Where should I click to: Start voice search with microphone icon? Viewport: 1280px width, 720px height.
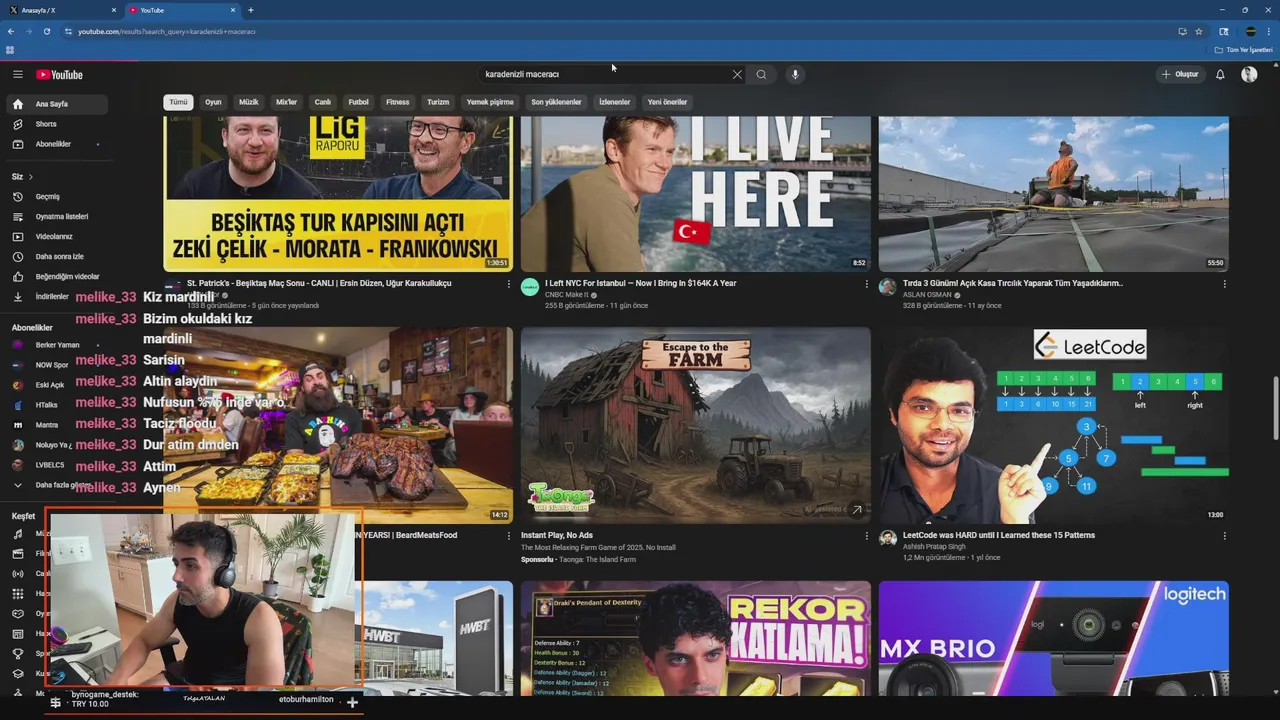click(795, 74)
